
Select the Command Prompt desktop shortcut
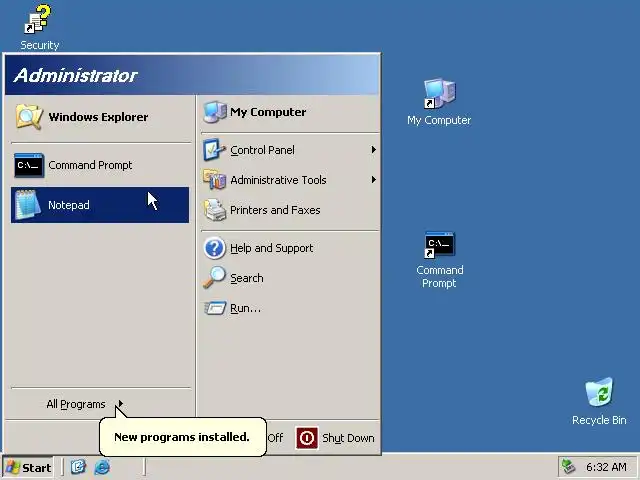pos(439,245)
